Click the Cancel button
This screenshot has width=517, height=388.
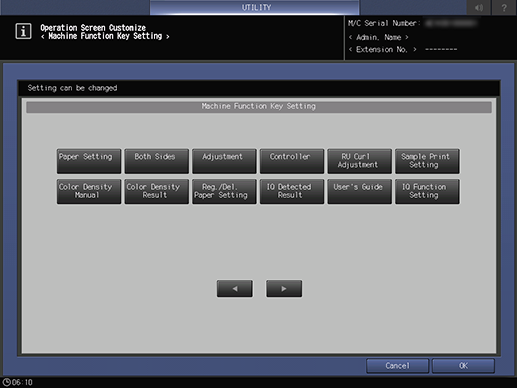click(397, 366)
